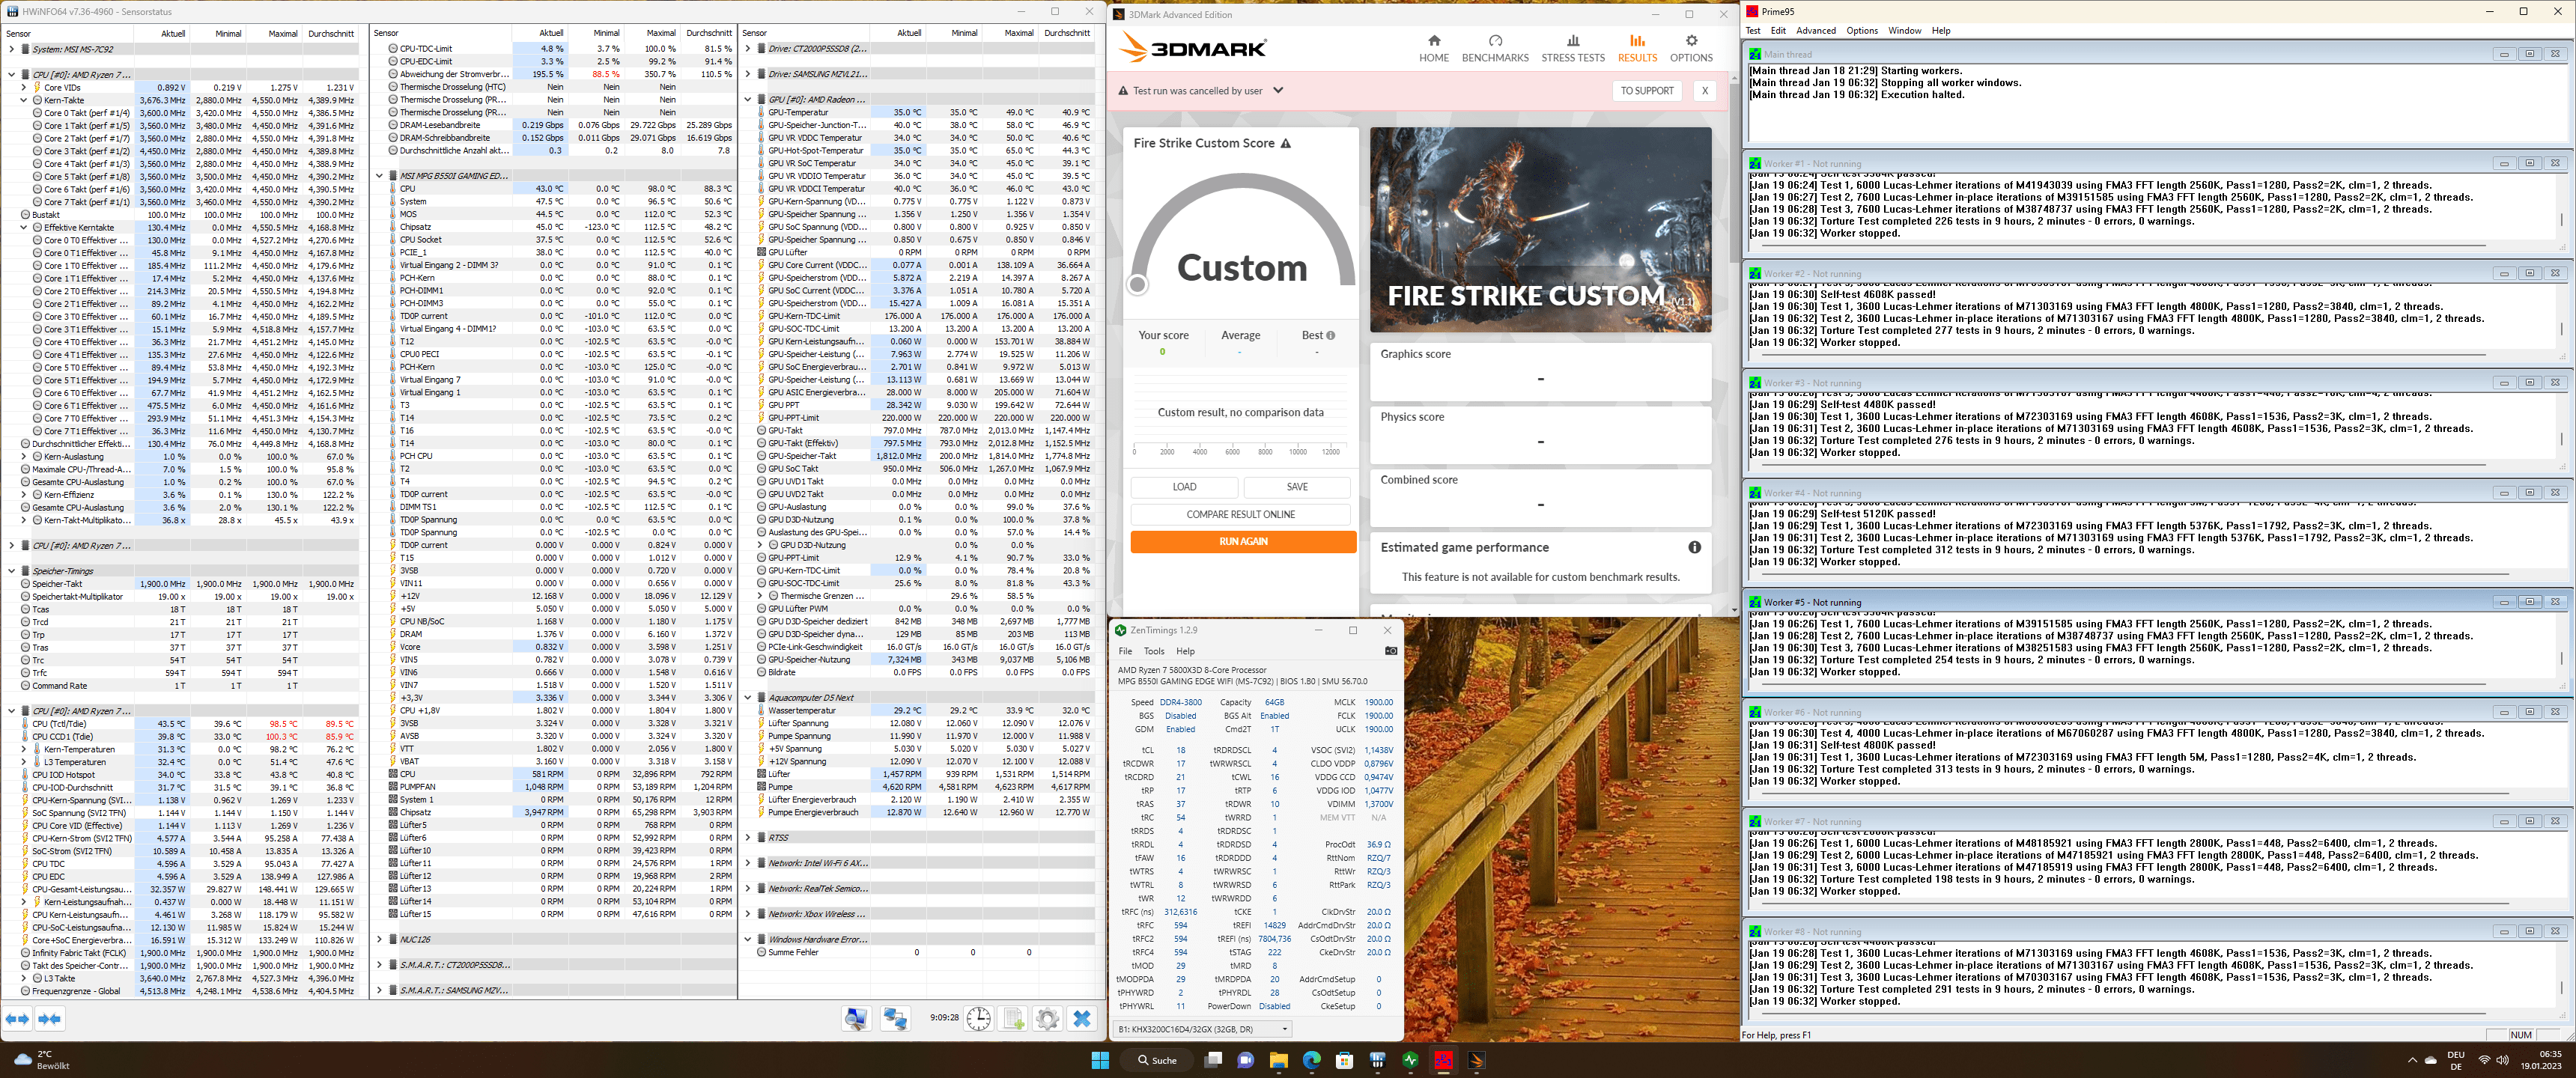Click warning icon beside Fire Strike Custom Score
The width and height of the screenshot is (2576, 1078).
[x=1286, y=143]
